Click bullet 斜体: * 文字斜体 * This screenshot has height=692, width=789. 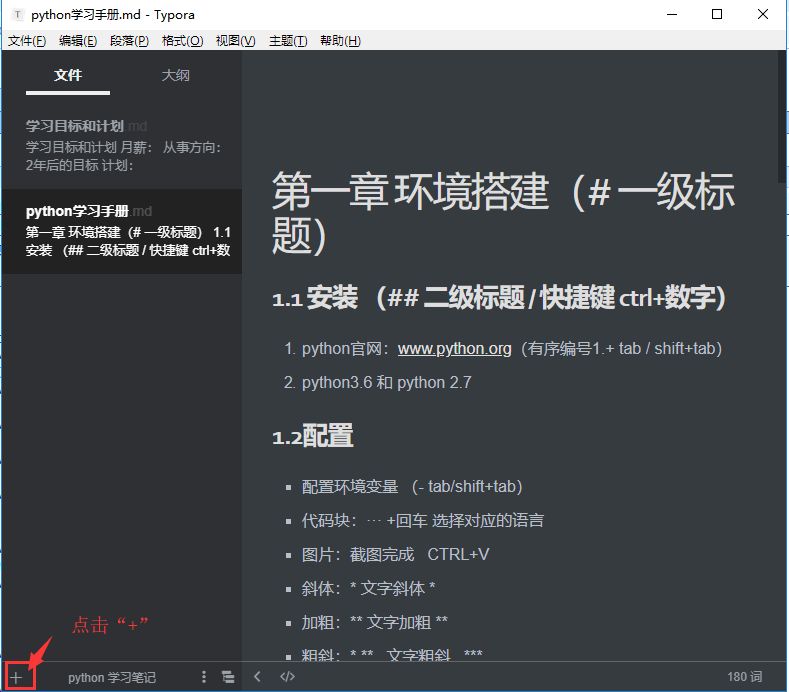(368, 588)
